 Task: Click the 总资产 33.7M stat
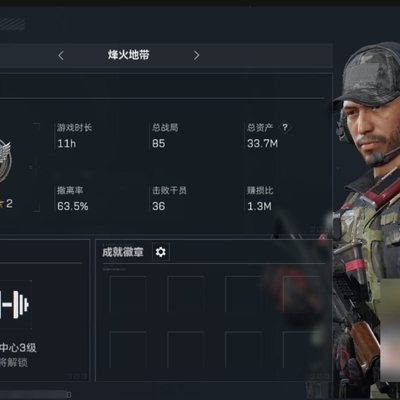tap(263, 136)
